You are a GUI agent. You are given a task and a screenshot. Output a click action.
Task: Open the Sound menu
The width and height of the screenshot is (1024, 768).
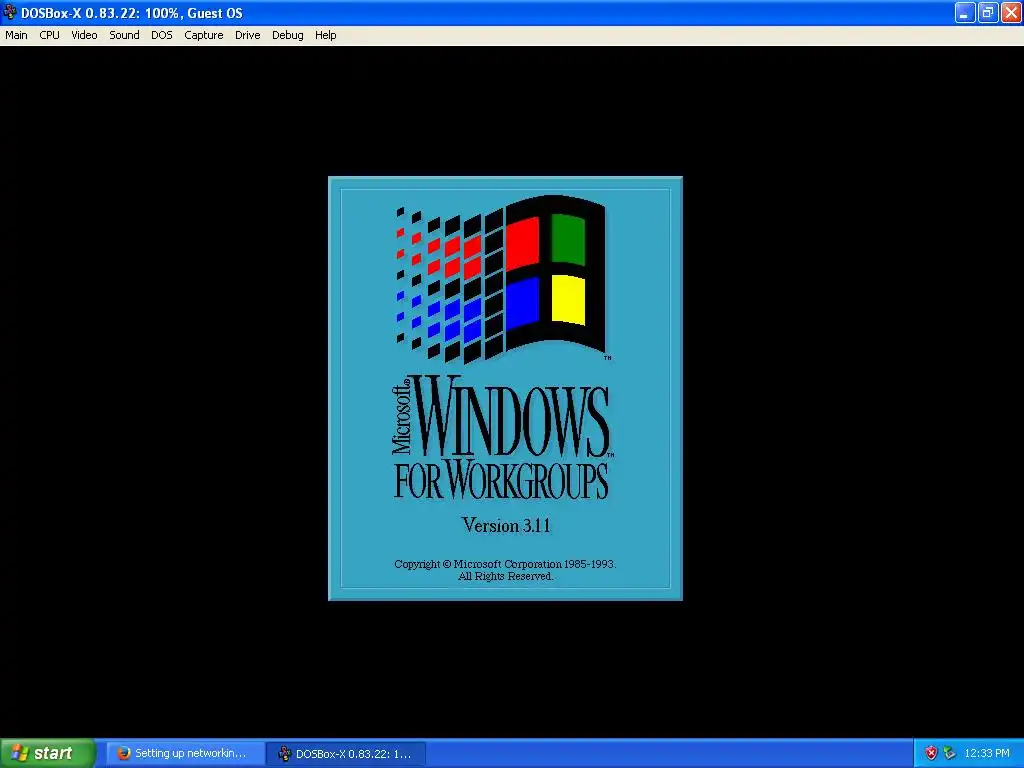pos(124,35)
